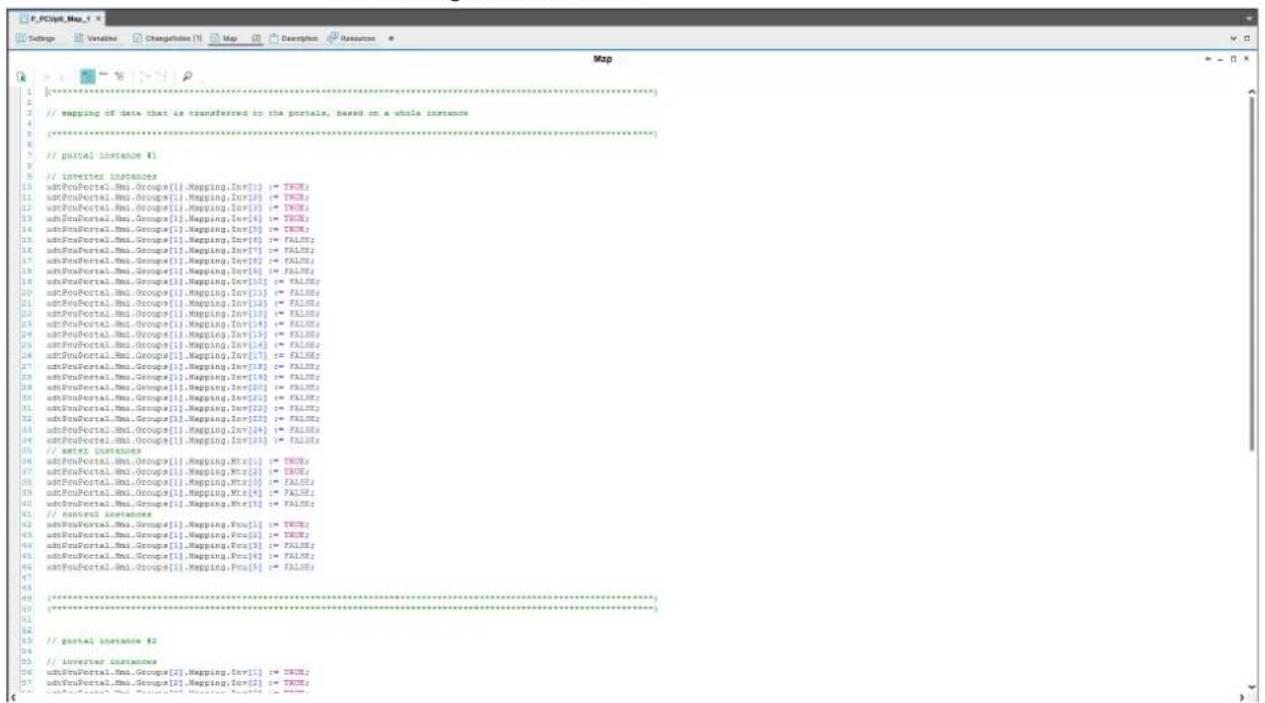Click the comment about mapping of data transferred
The image size is (1265, 703).
click(x=257, y=113)
